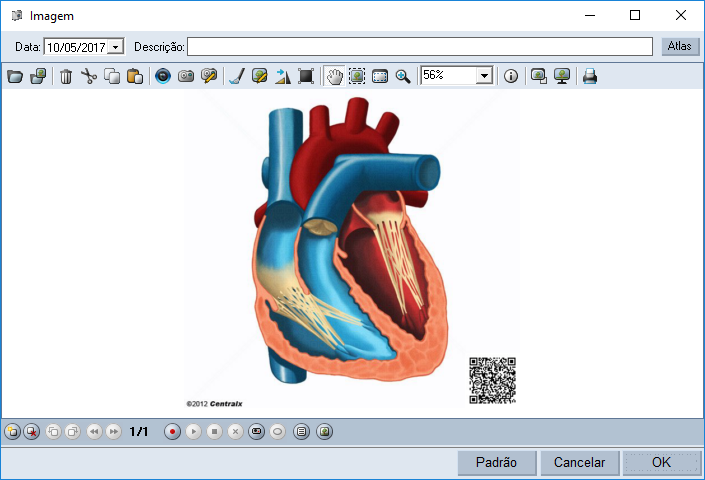Click the Descrição text field

[x=420, y=47]
